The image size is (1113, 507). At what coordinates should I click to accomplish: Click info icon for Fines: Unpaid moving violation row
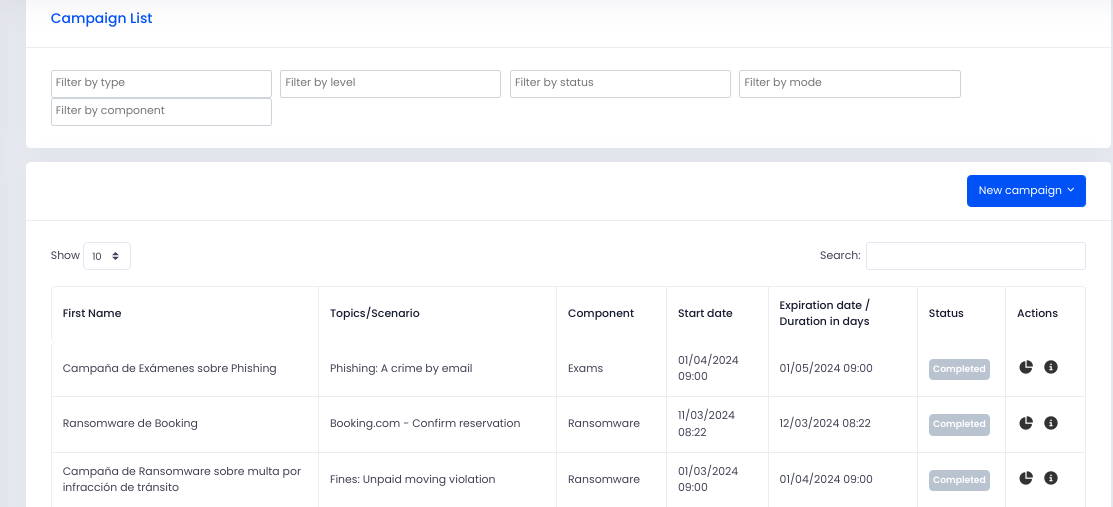tap(1051, 478)
